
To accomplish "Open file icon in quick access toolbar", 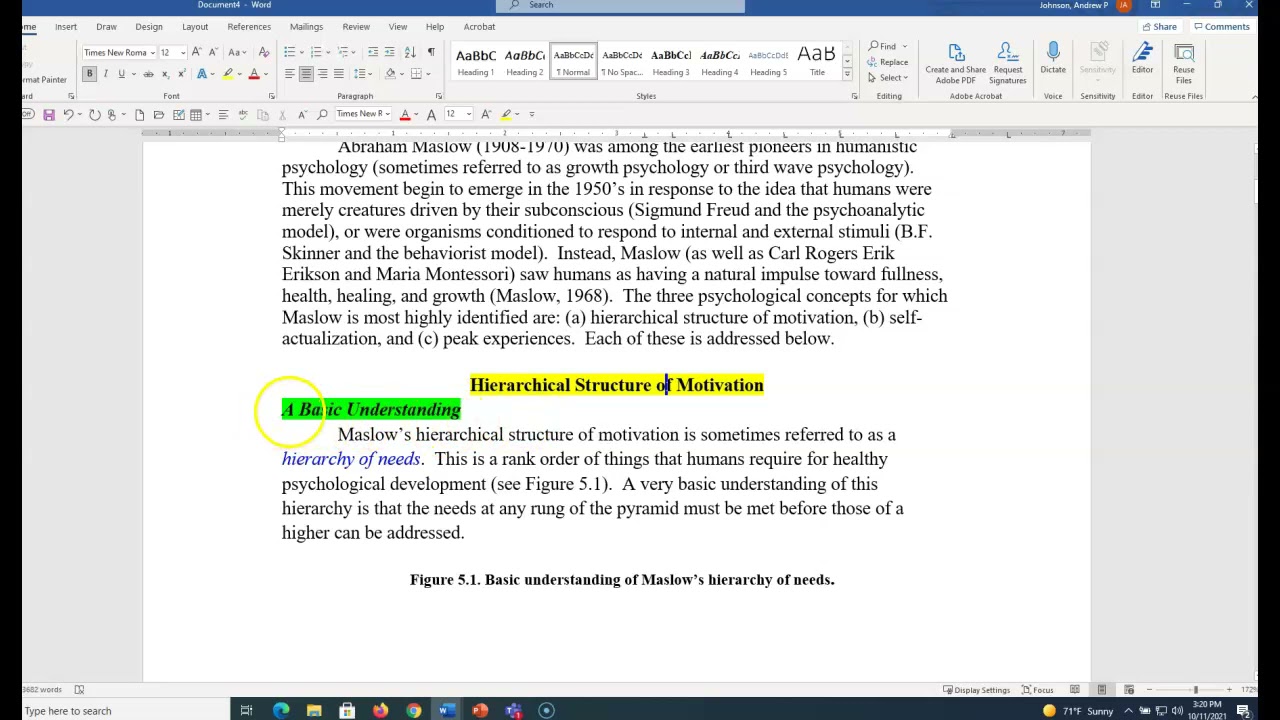I will pyautogui.click(x=158, y=115).
